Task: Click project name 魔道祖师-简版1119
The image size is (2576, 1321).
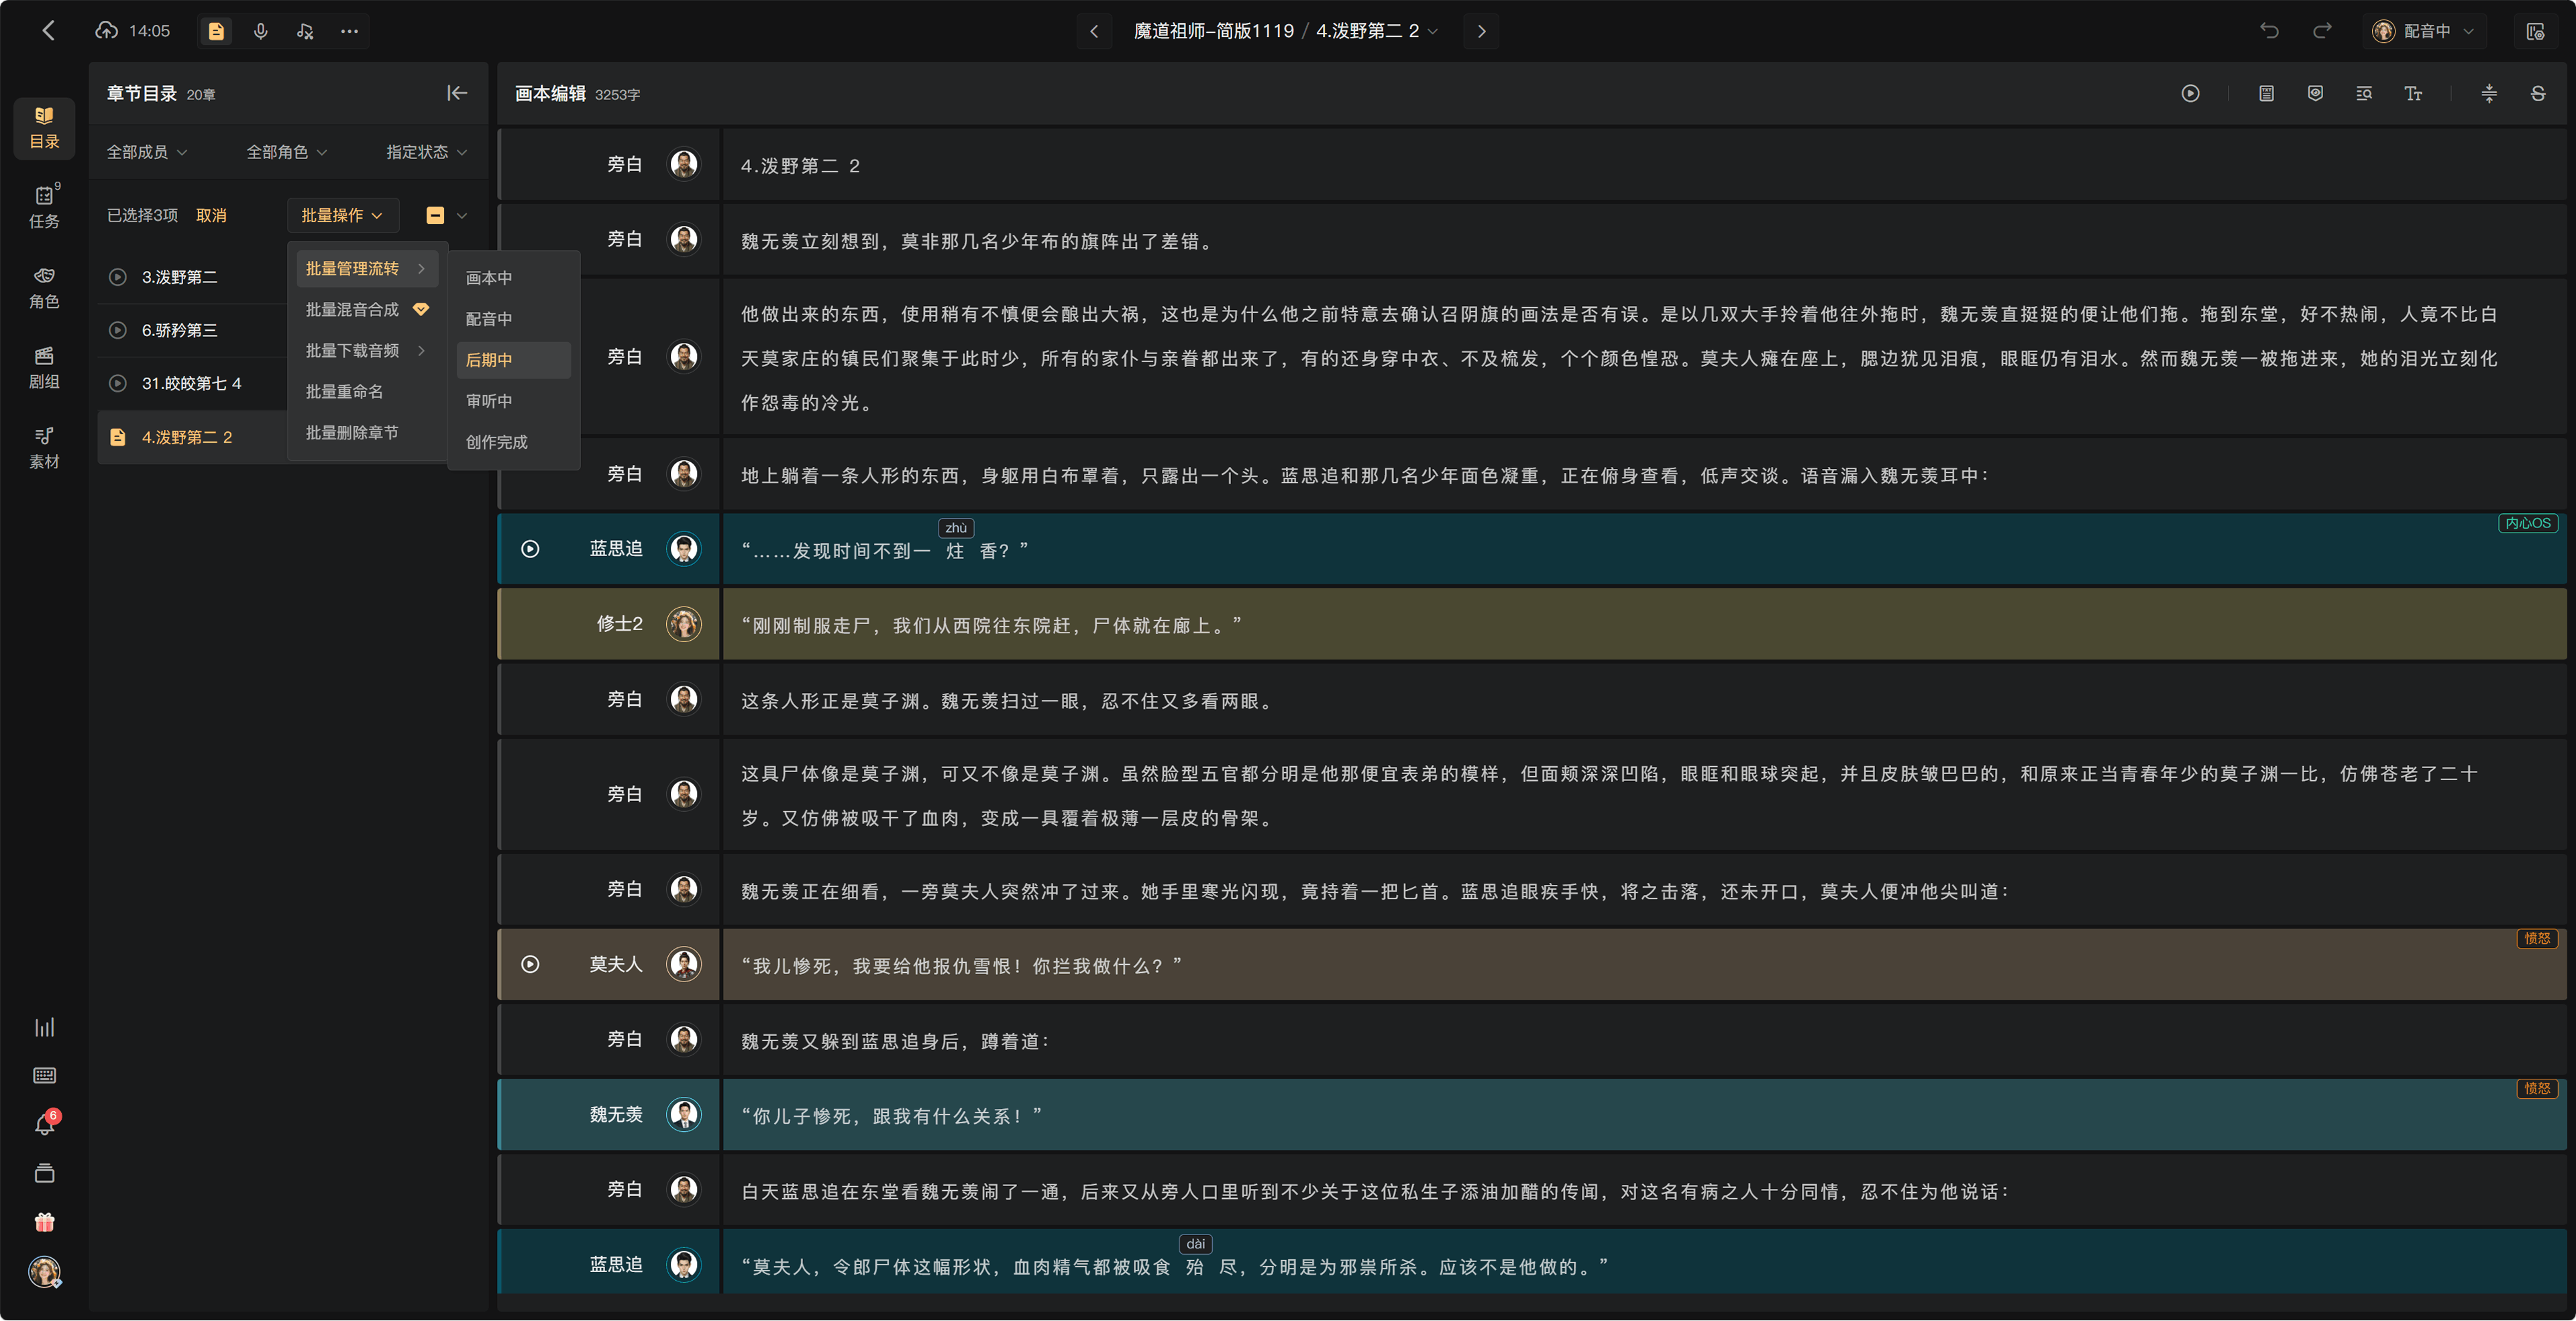Action: pyautogui.click(x=1213, y=31)
